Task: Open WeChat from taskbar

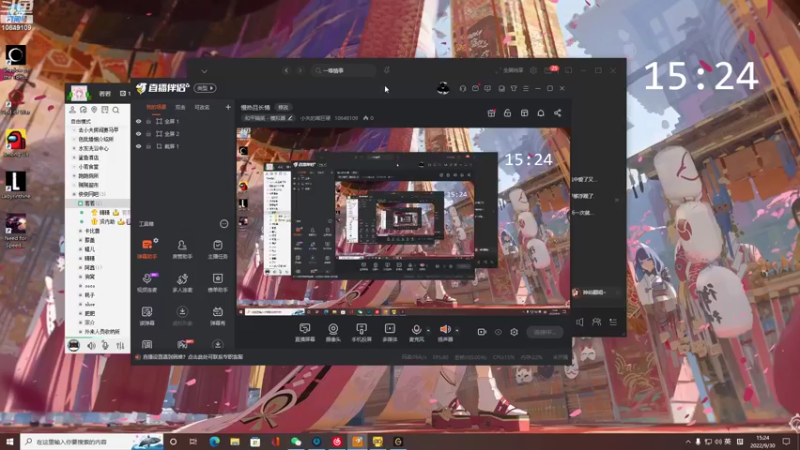Action: [x=296, y=441]
